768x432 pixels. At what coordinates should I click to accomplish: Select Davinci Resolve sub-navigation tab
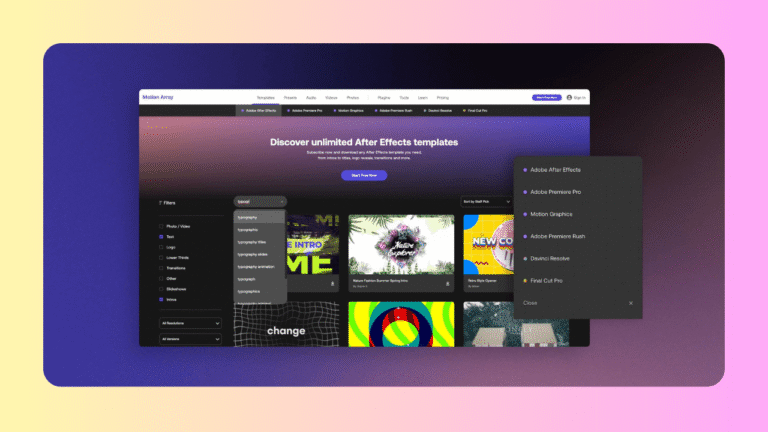click(x=438, y=111)
